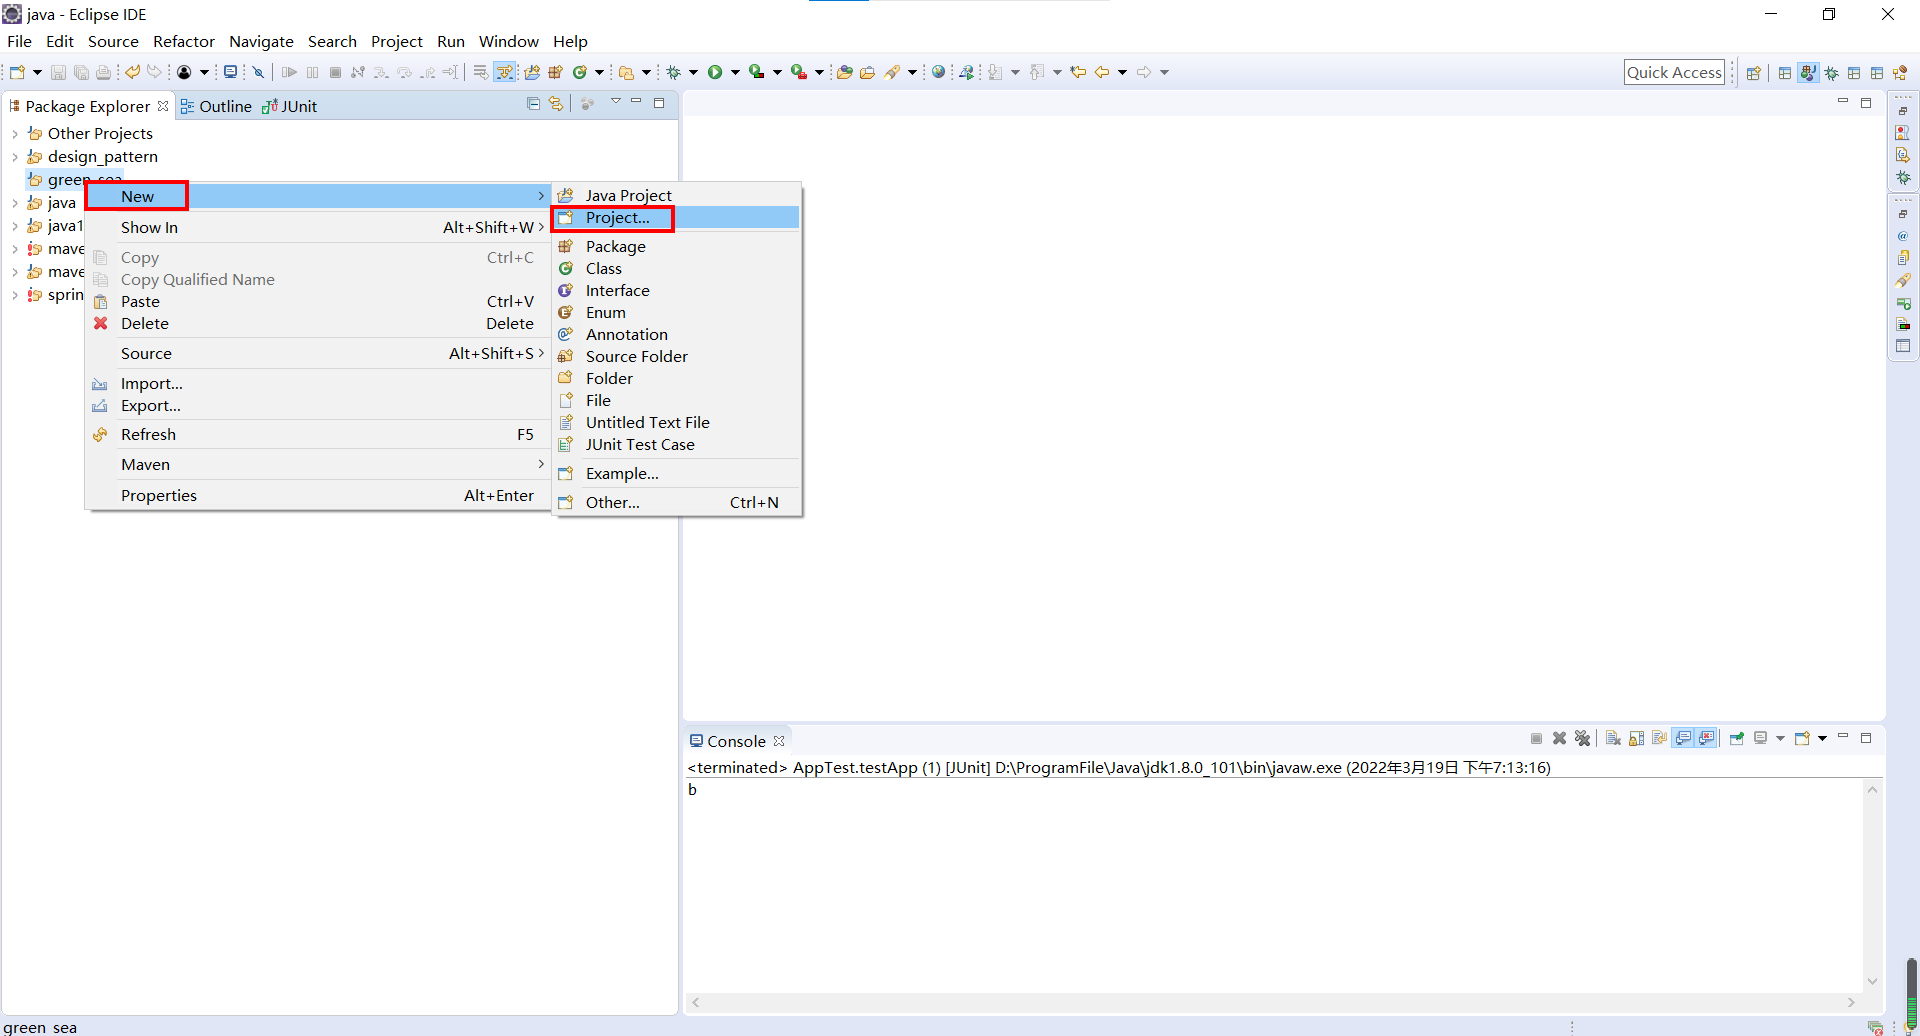Click the Remove Launch X icon
Viewport: 1920px width, 1036px height.
(x=1559, y=739)
